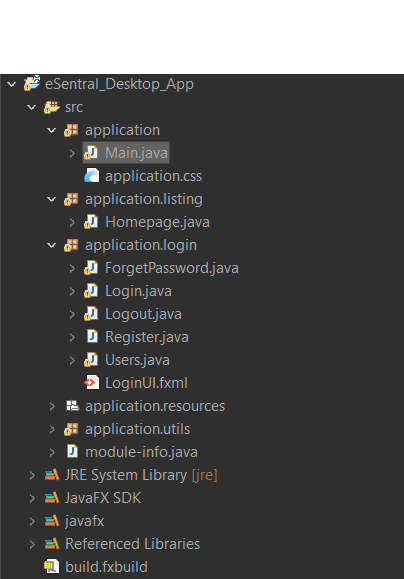Click the Homepage.java file icon
The image size is (404, 579).
pos(91,222)
